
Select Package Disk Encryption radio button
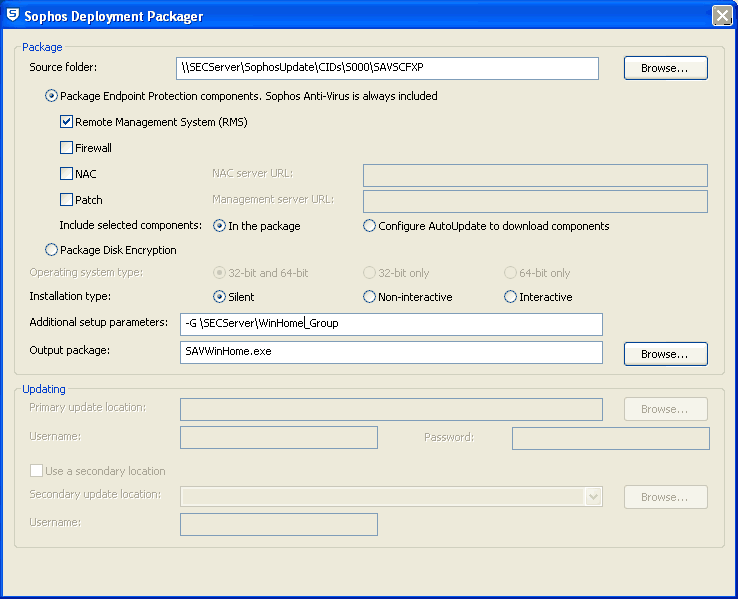pos(51,250)
